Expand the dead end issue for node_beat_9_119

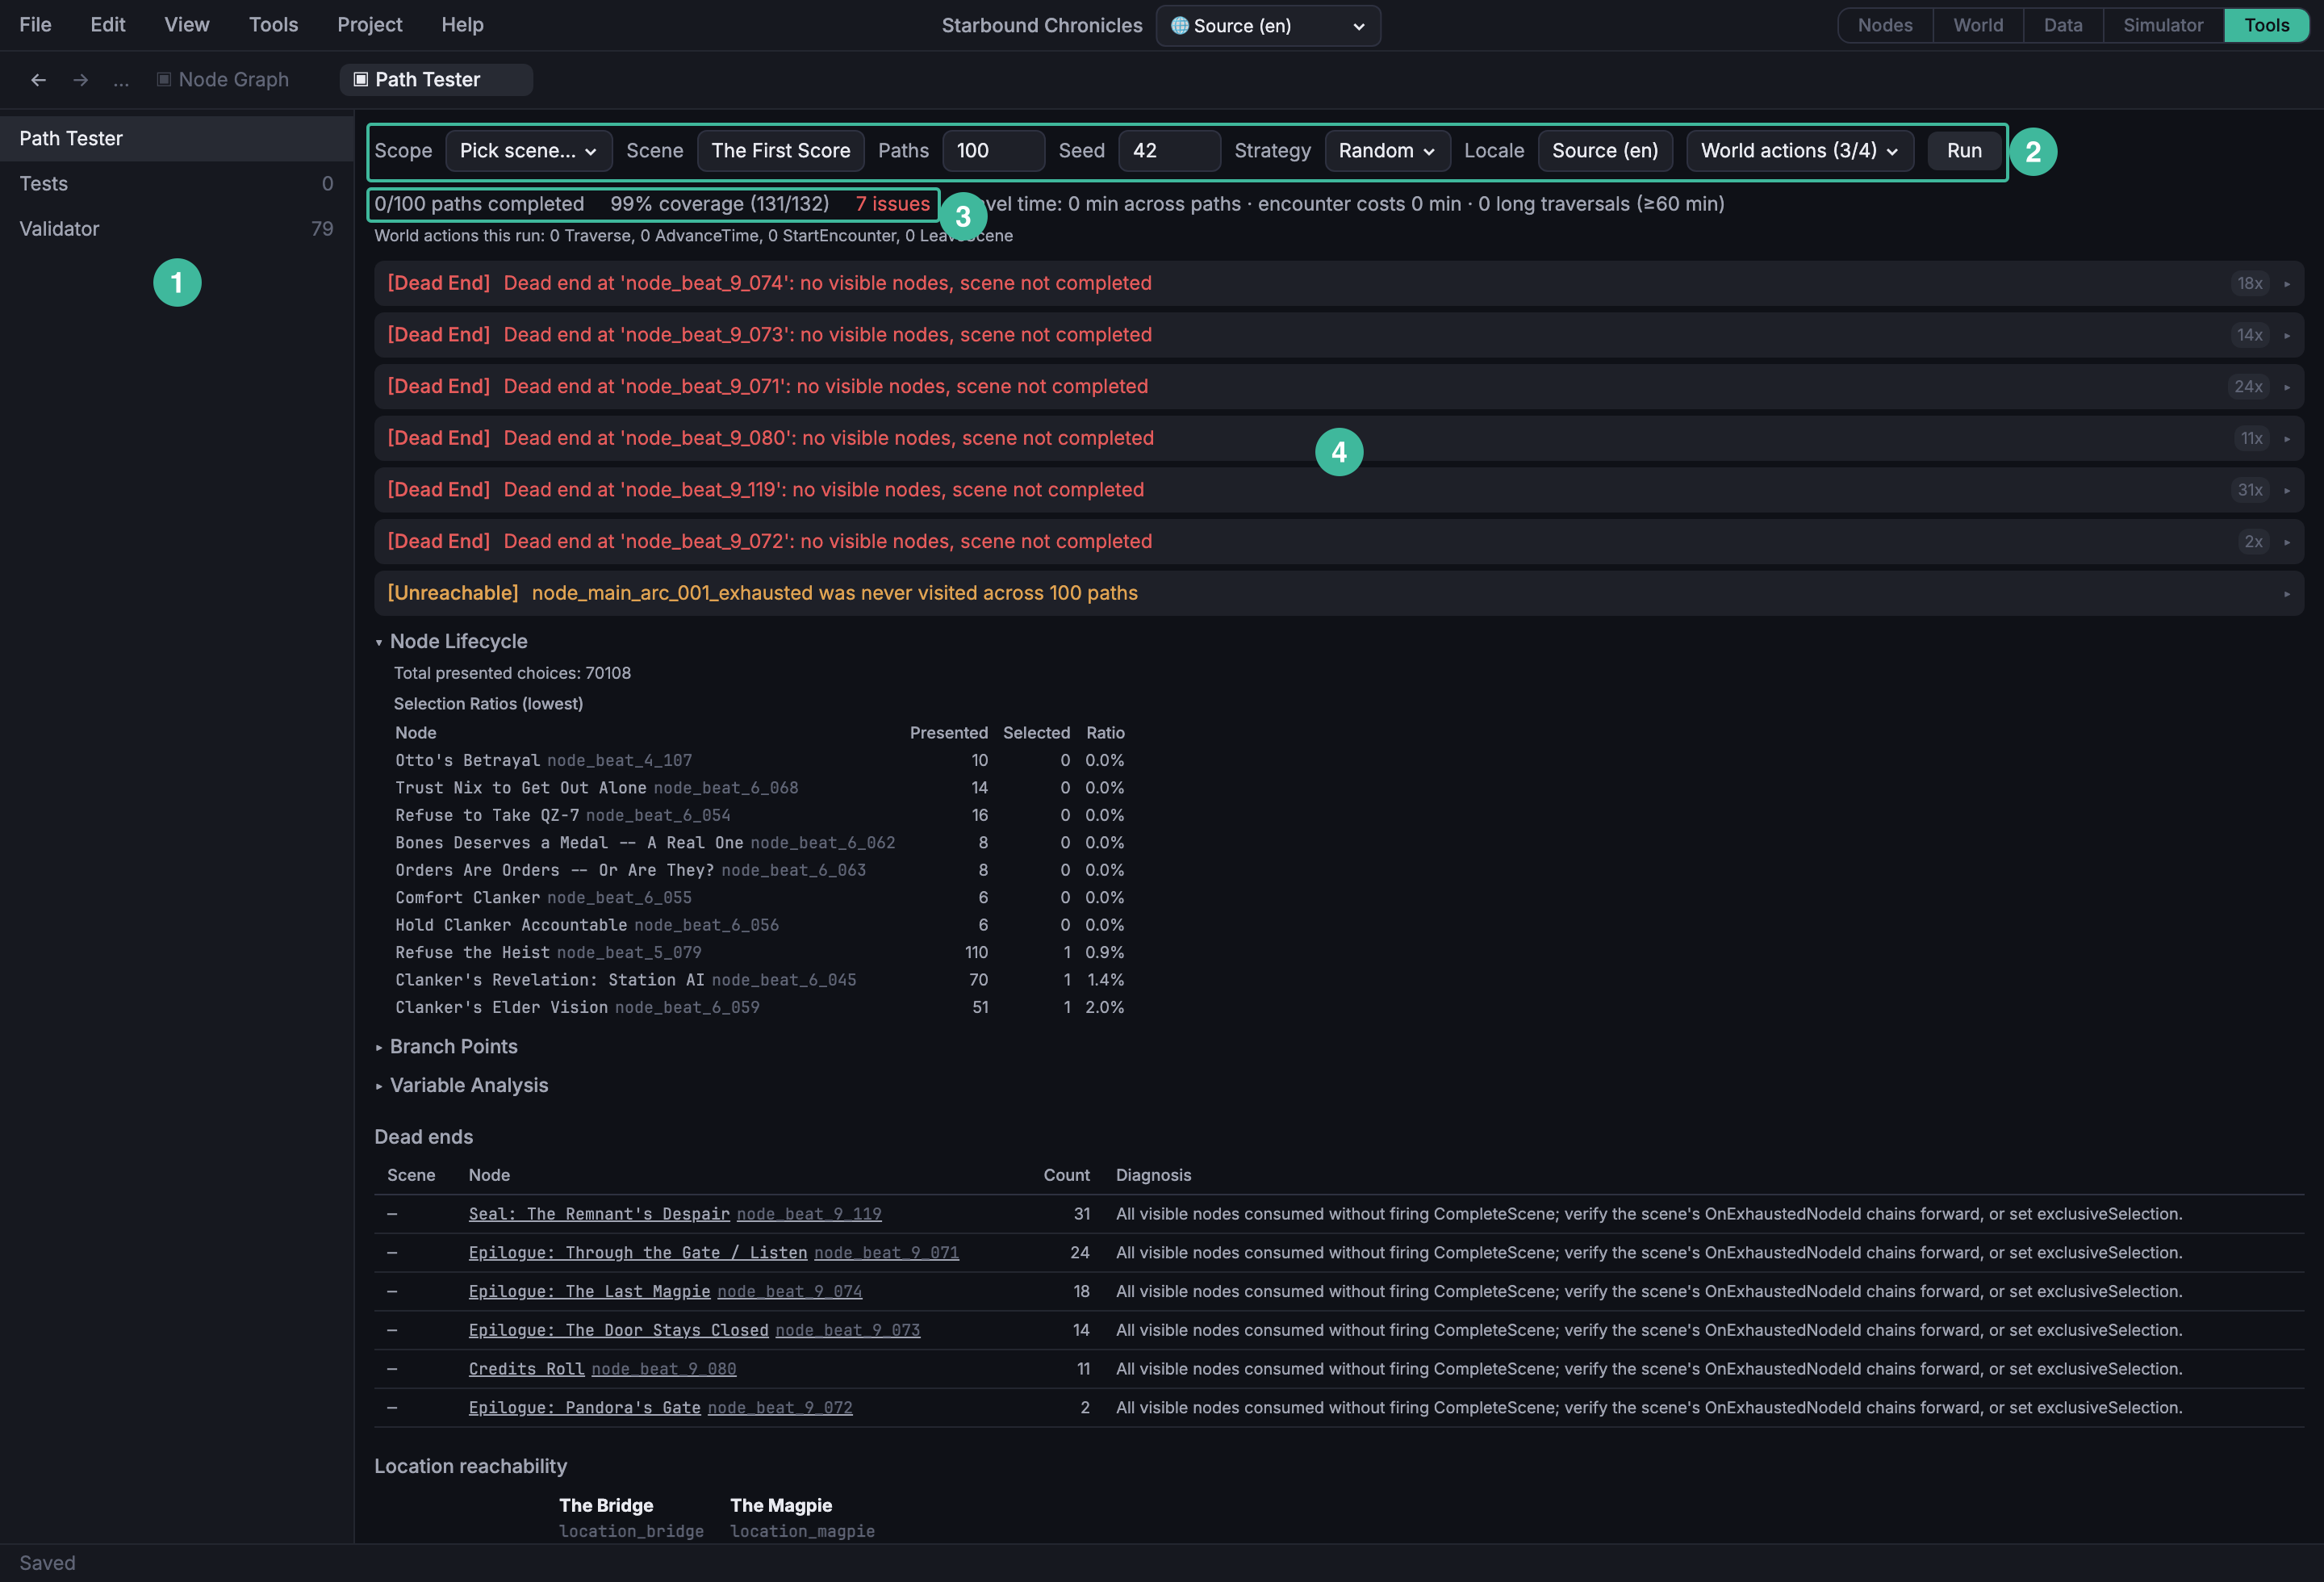tap(1339, 490)
